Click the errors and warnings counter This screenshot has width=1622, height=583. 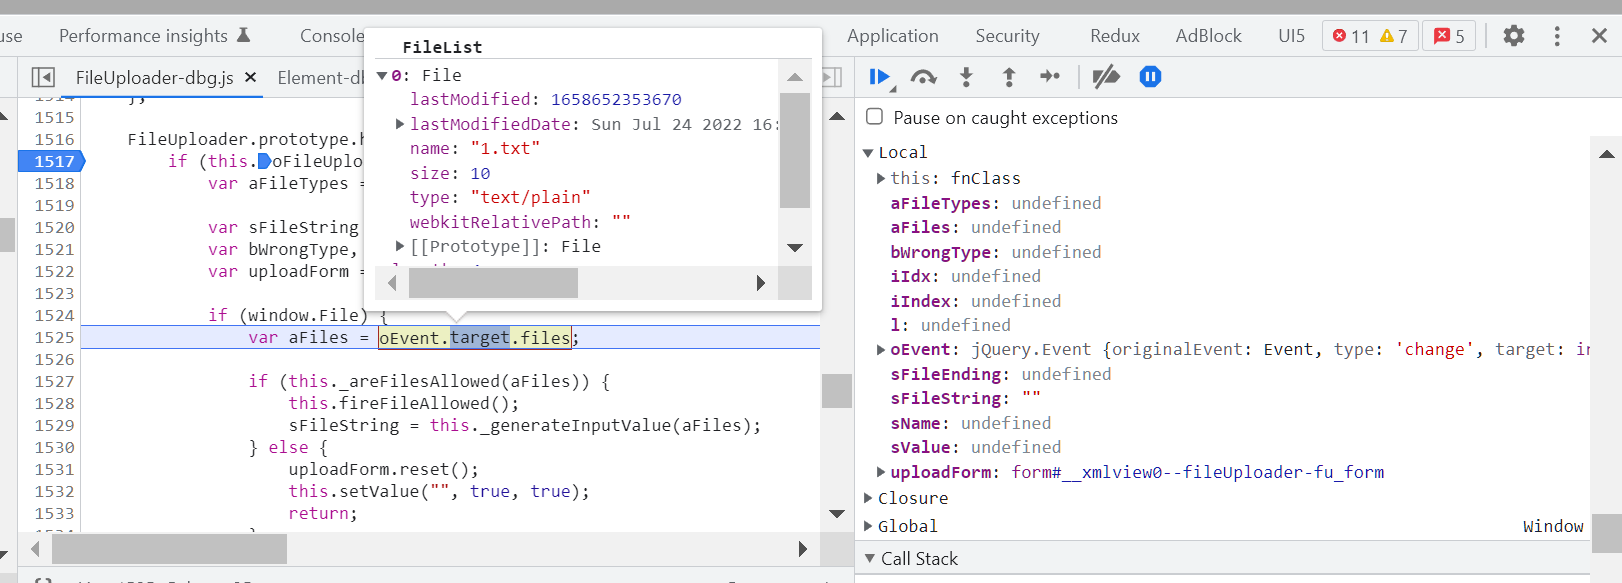(x=1369, y=36)
